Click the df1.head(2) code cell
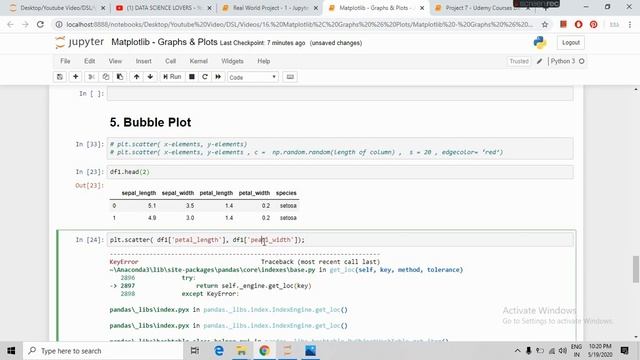Image resolution: width=640 pixels, height=360 pixels. [x=340, y=172]
